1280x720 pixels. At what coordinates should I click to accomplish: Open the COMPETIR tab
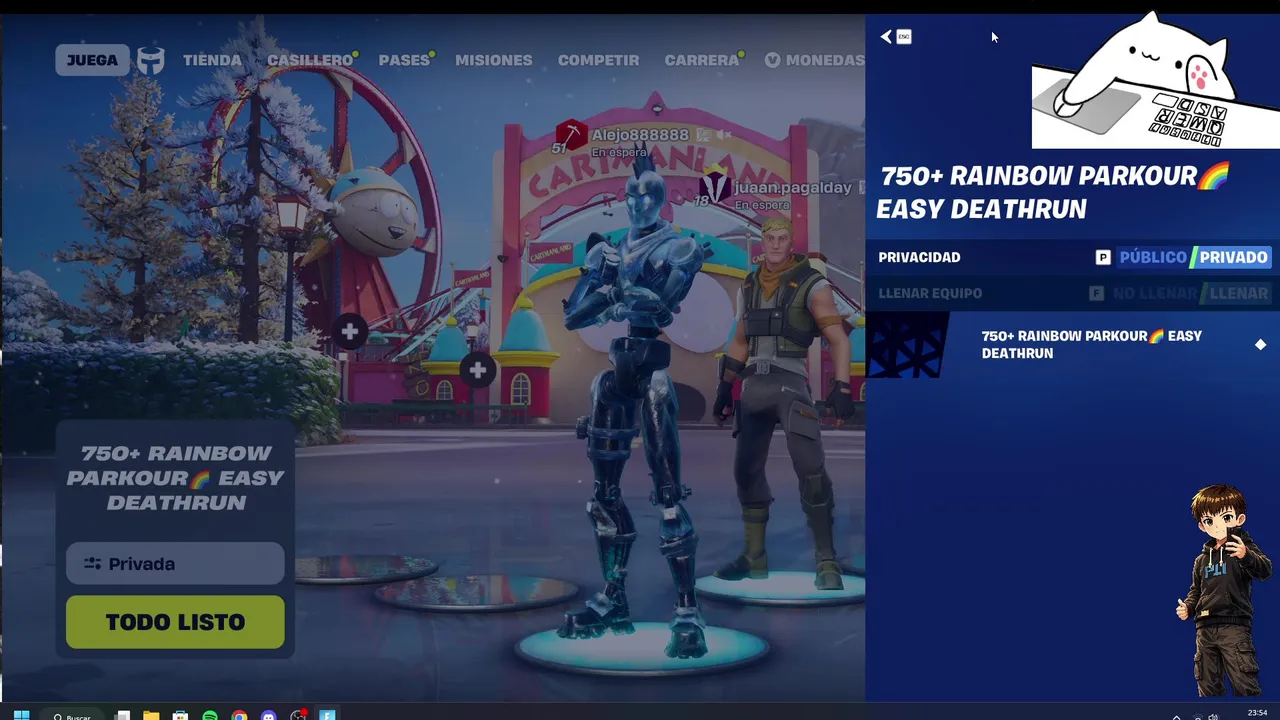598,60
